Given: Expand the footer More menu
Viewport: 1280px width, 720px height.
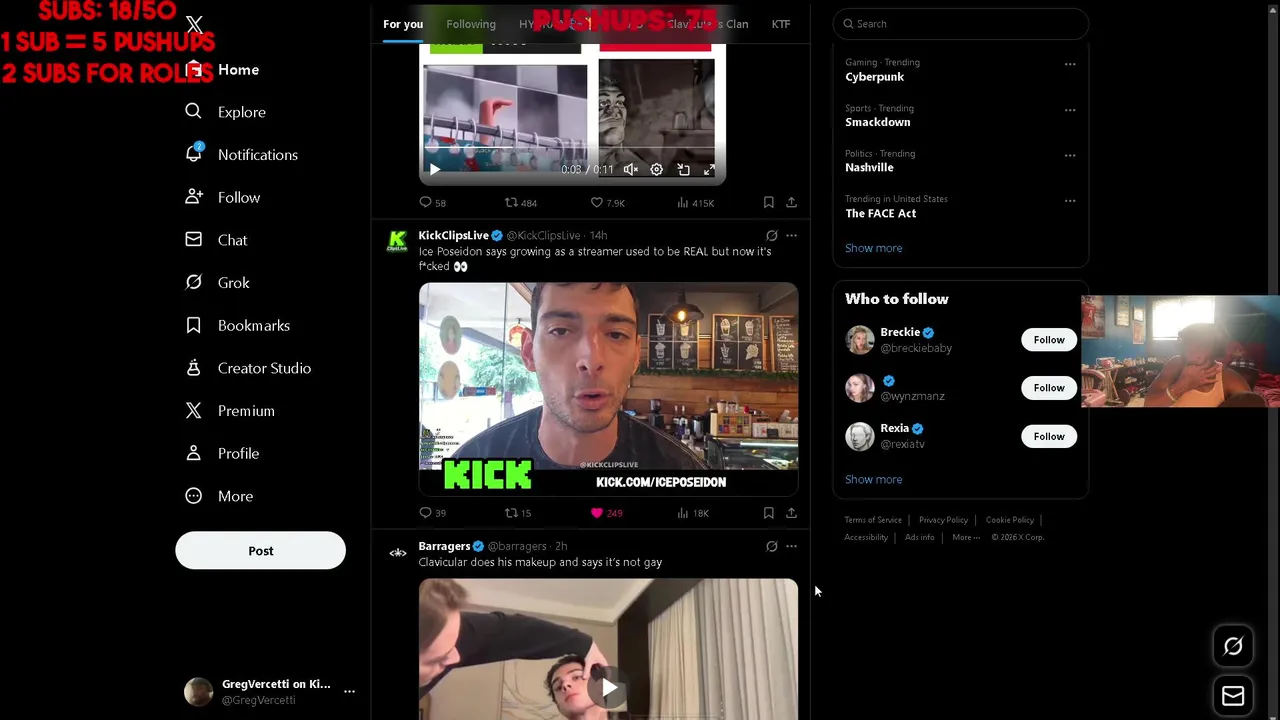Looking at the screenshot, I should (x=966, y=538).
